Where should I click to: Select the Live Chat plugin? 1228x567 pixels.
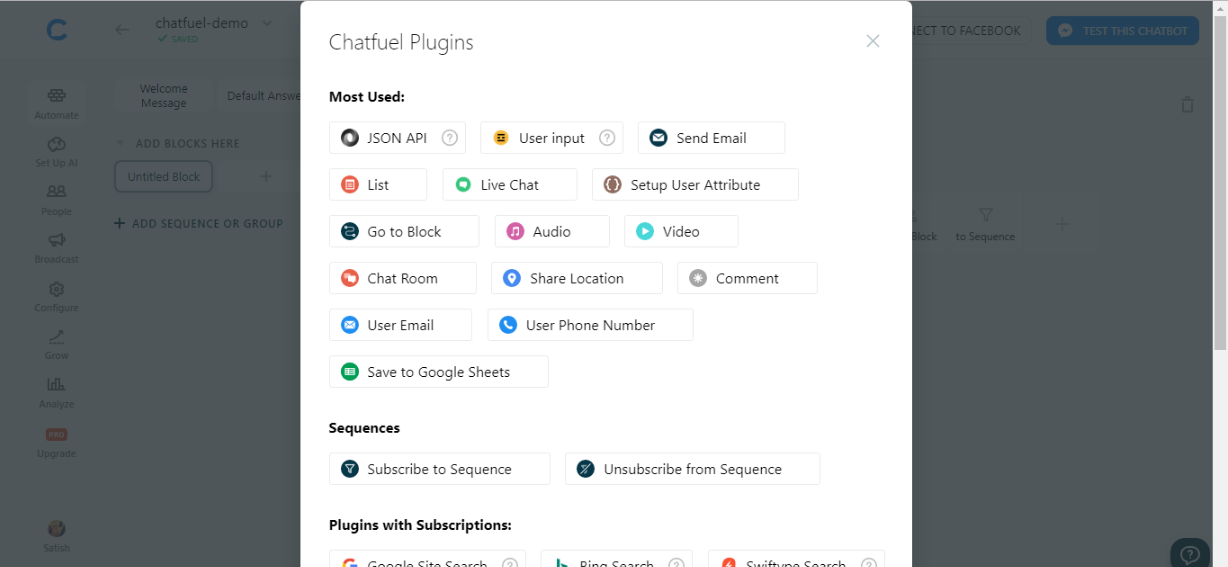509,185
